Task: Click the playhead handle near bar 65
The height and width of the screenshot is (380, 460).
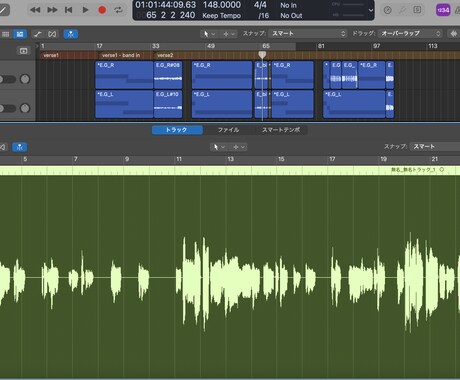Action: pyautogui.click(x=262, y=54)
